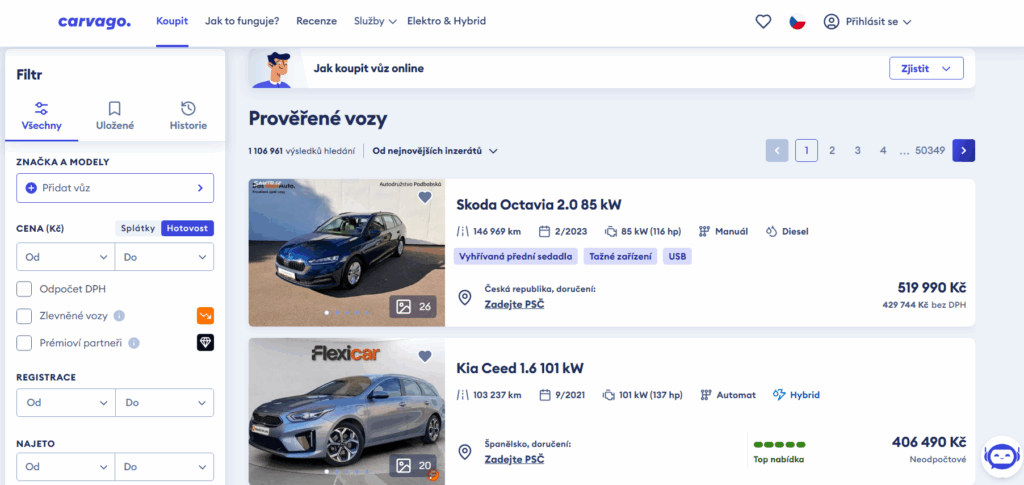Click Přidat vůz button
Screen dimensions: 1024x485
[x=115, y=188]
